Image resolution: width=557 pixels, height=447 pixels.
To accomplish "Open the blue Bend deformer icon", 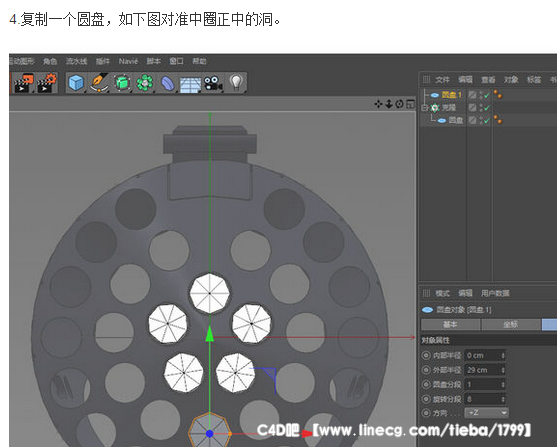I will pyautogui.click(x=167, y=83).
